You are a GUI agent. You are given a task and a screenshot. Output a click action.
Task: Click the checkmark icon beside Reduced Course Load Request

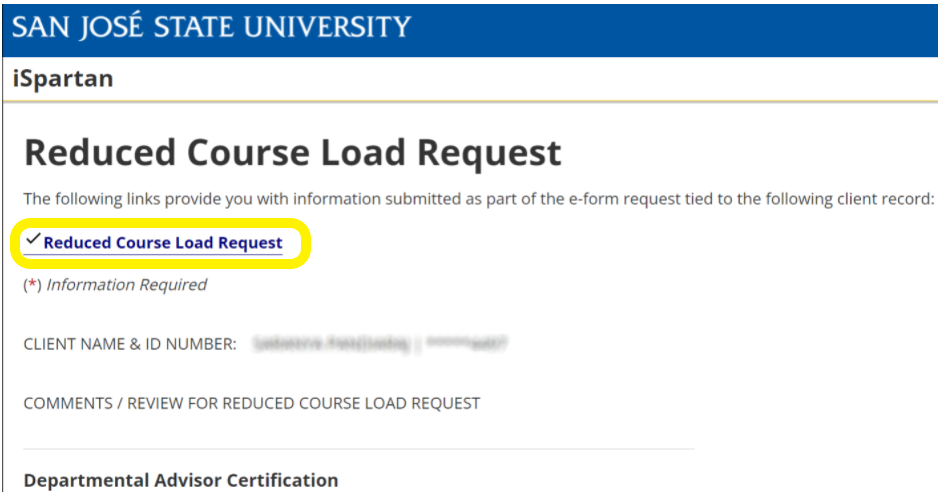(x=32, y=240)
